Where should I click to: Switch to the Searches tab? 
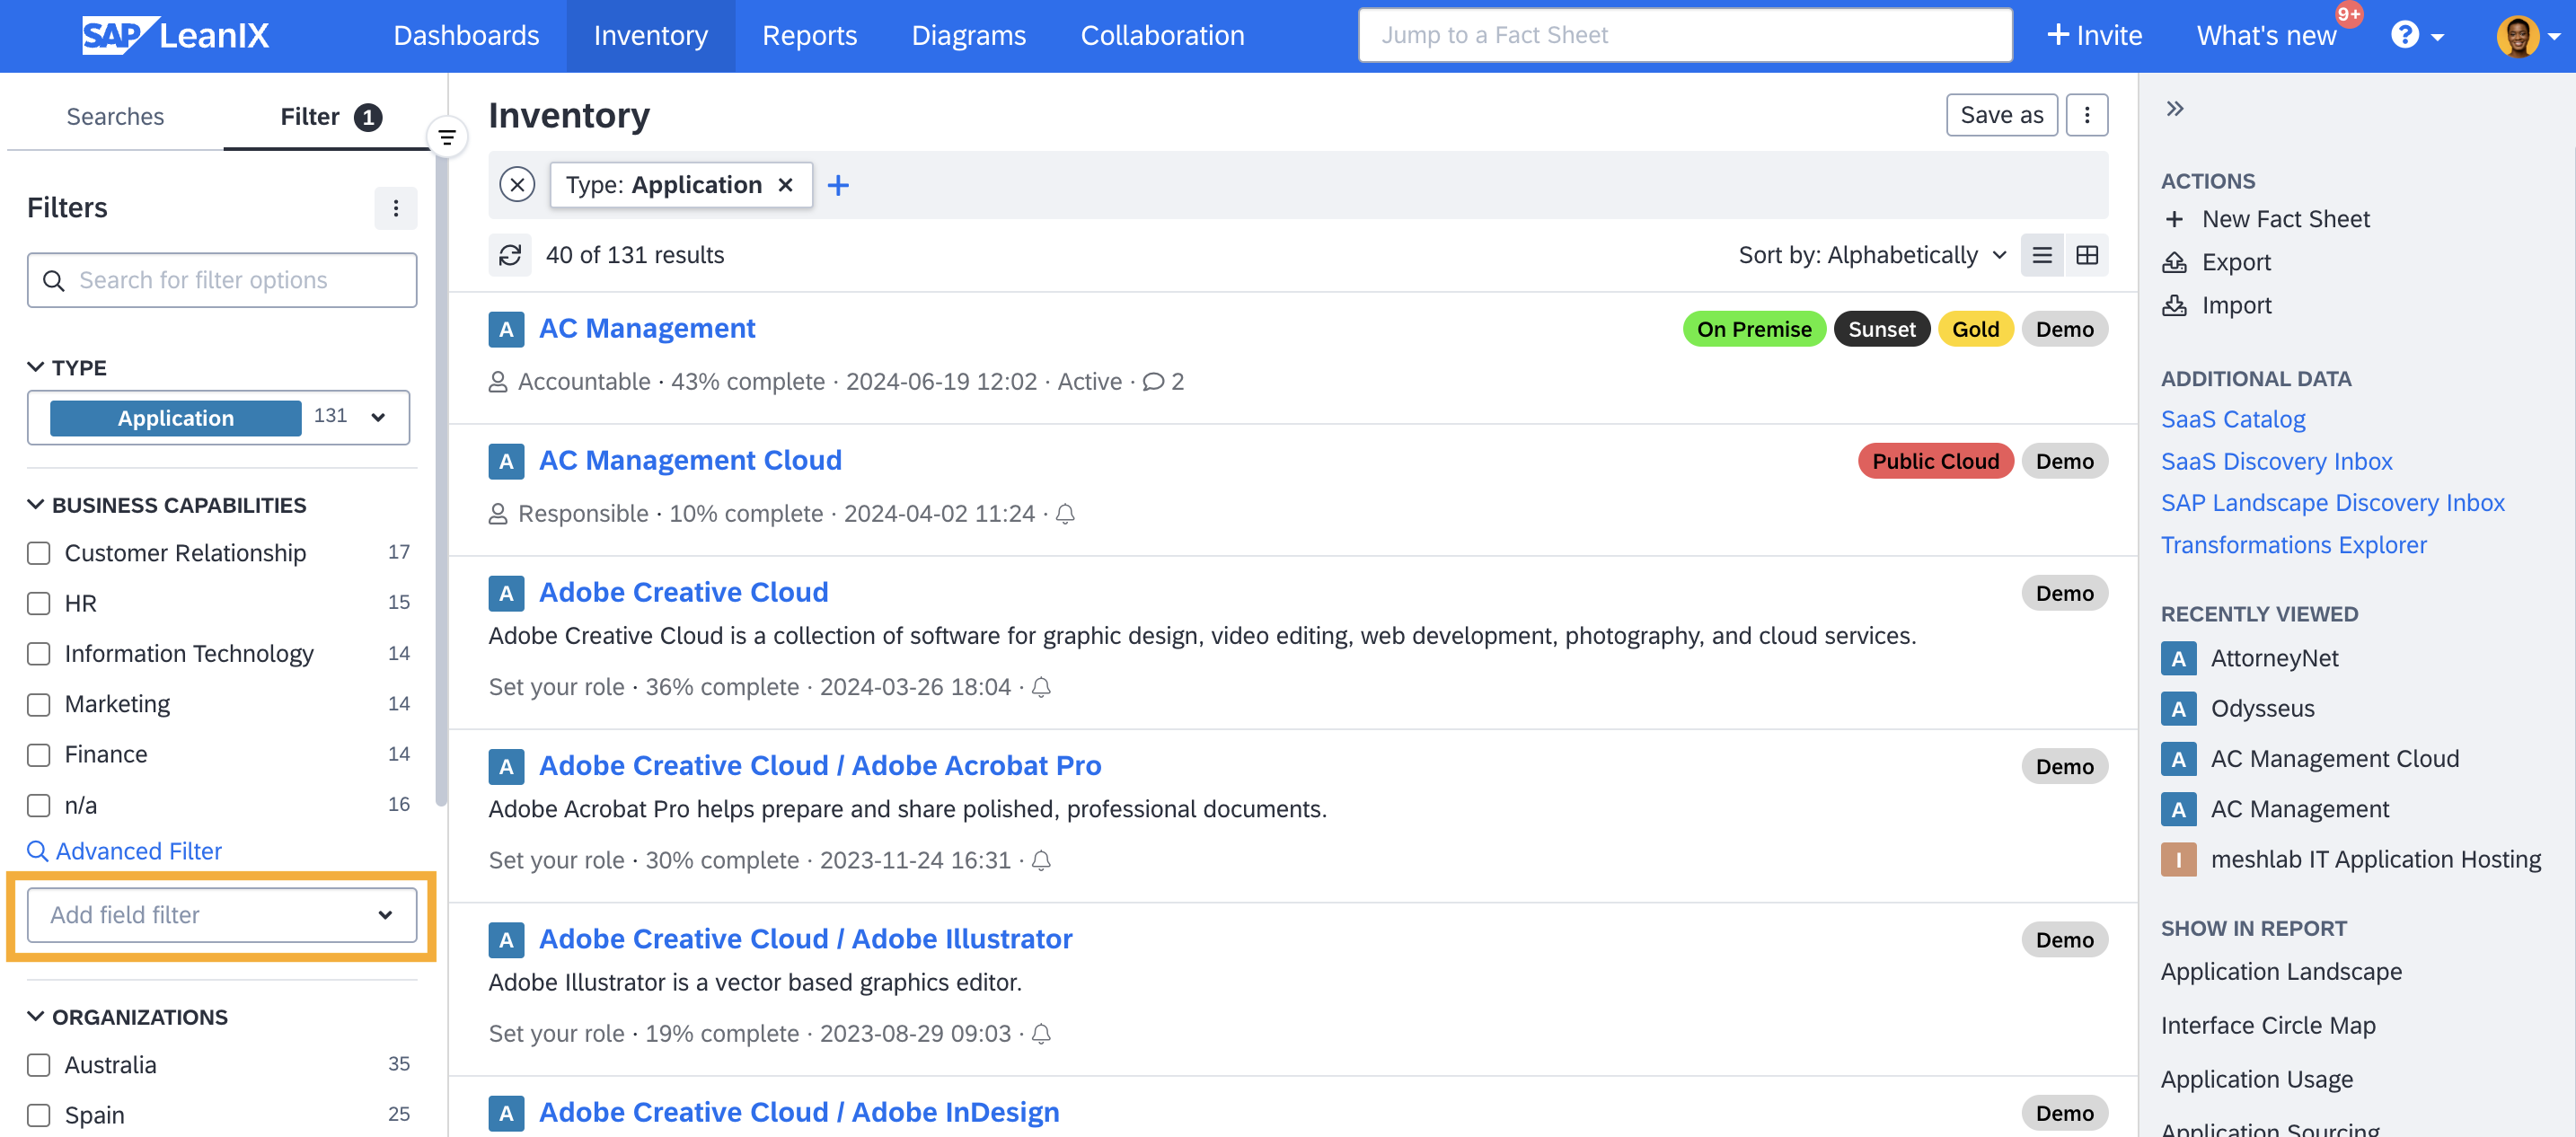click(x=115, y=116)
